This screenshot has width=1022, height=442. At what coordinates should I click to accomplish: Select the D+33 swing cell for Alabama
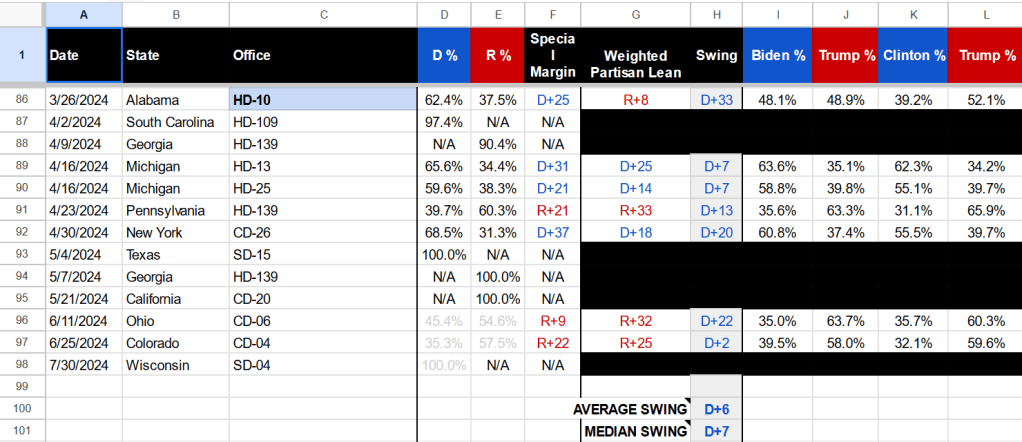point(715,100)
